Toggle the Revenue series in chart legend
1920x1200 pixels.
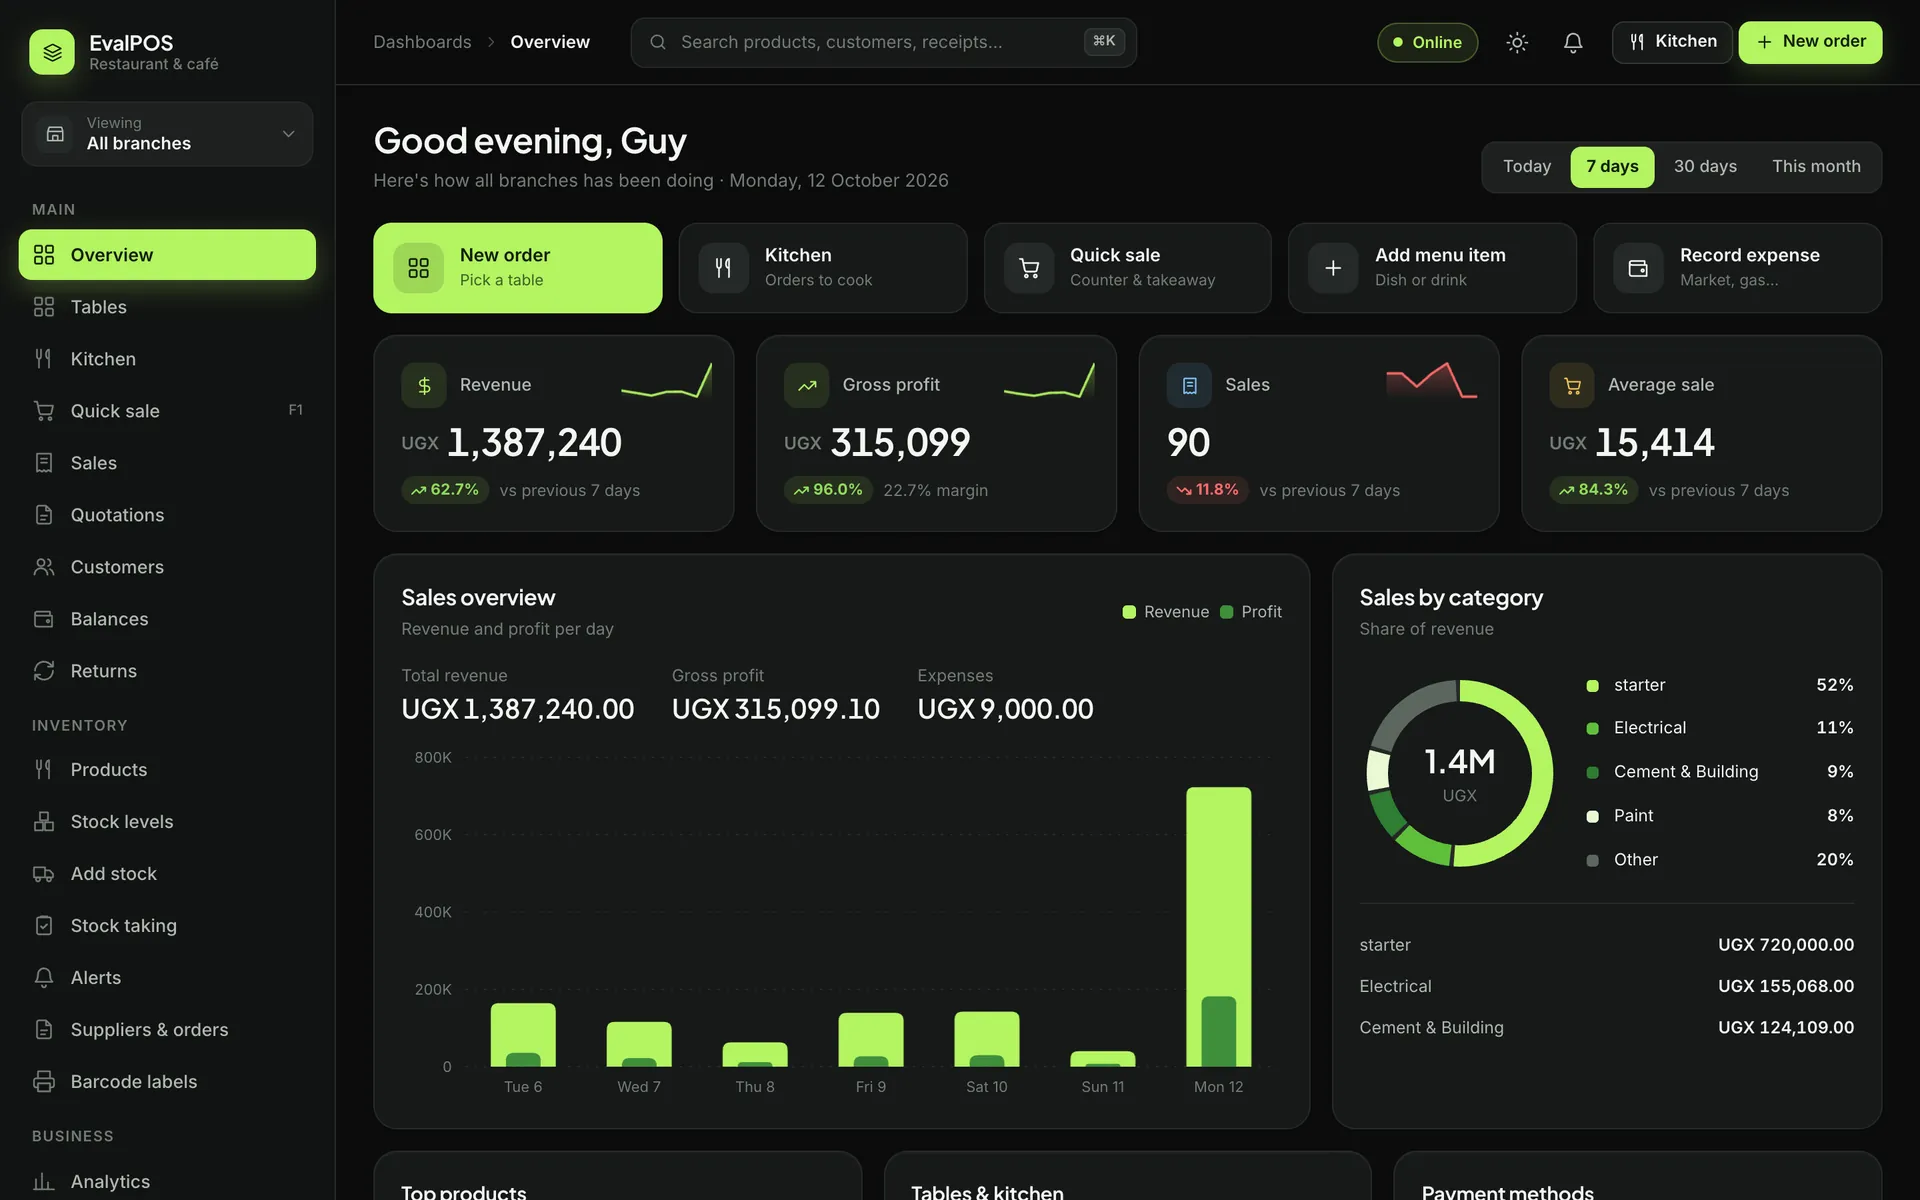coord(1166,612)
